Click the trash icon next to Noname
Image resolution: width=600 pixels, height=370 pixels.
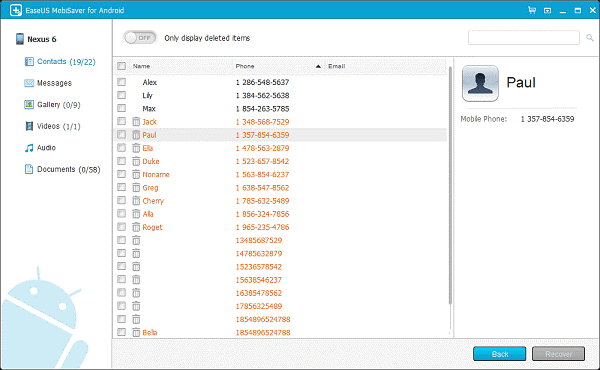point(136,174)
